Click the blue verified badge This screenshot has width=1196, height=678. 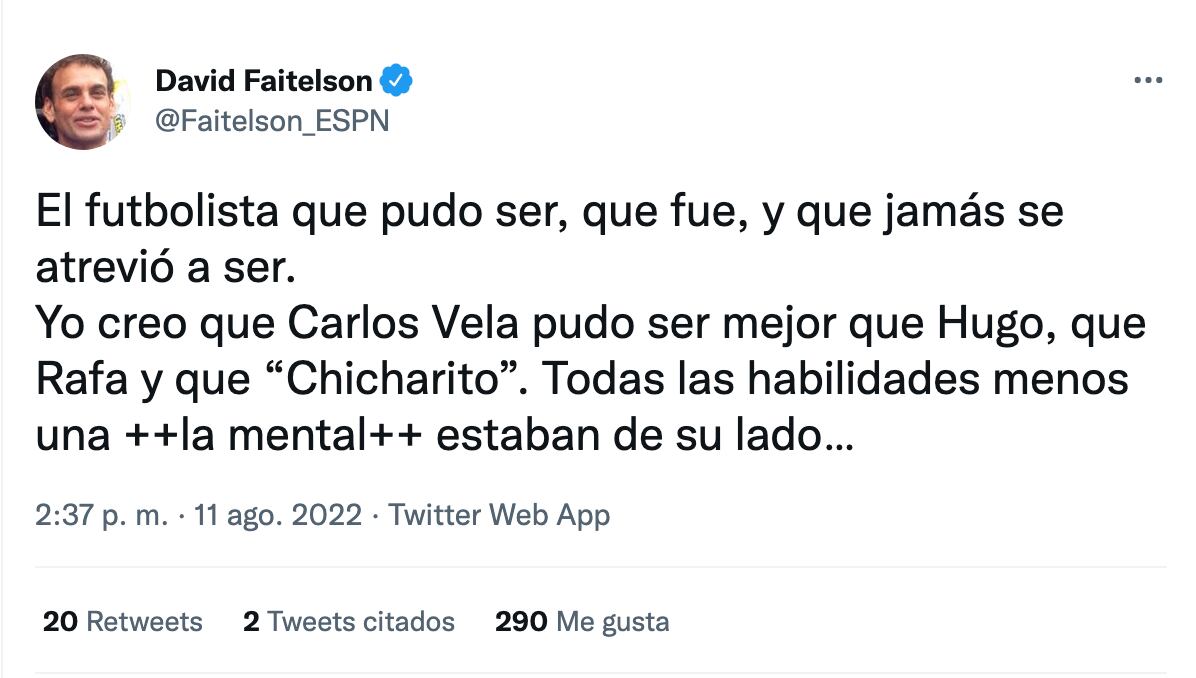(x=398, y=81)
